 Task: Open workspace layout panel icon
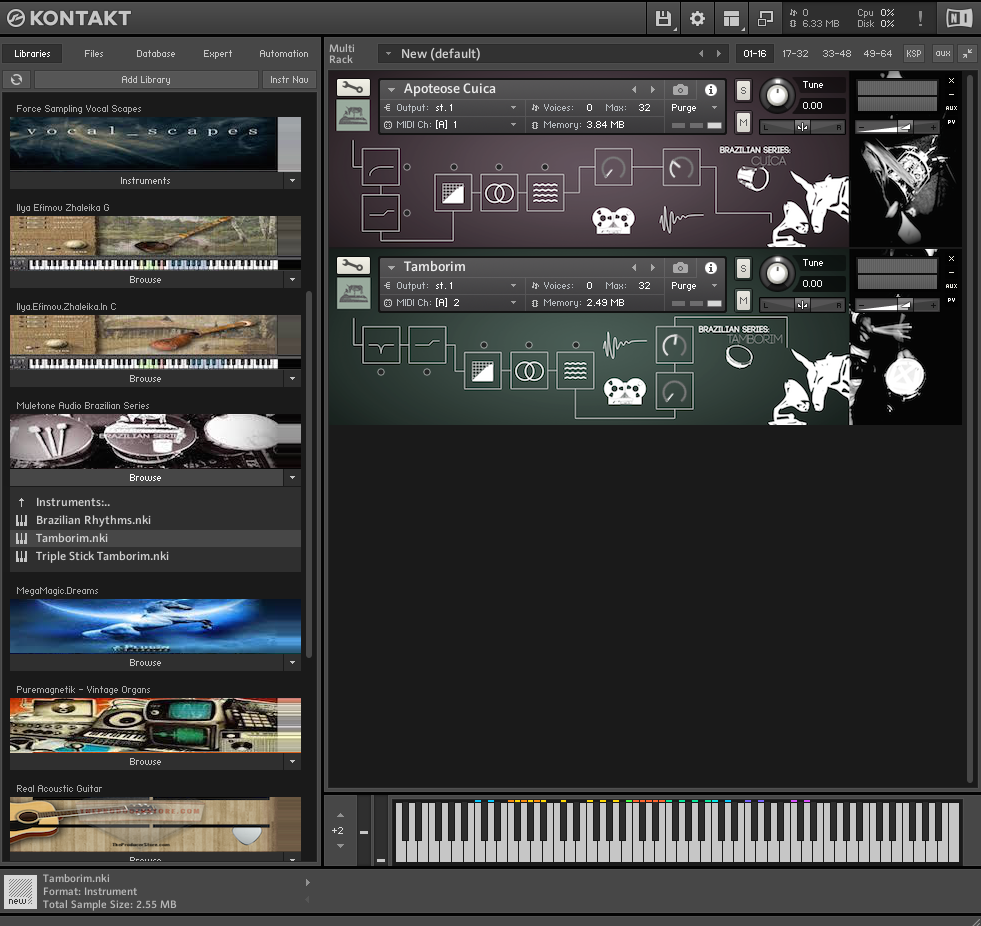click(x=731, y=19)
